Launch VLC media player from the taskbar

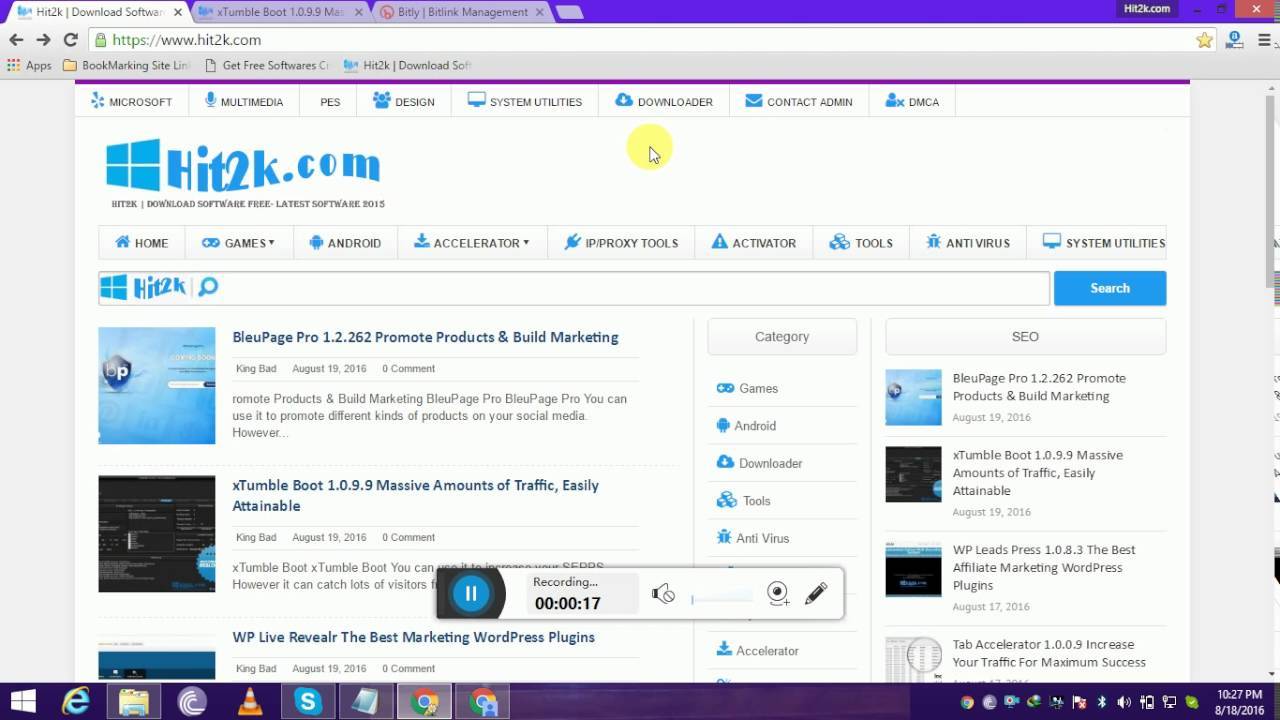click(x=249, y=702)
